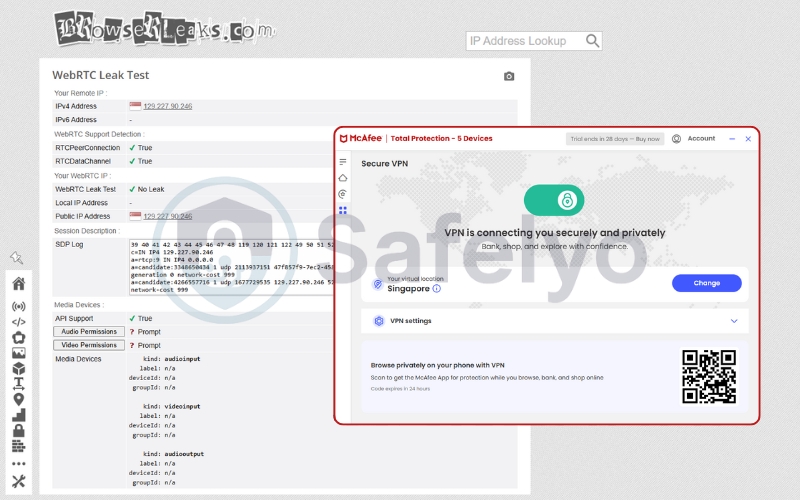Click the Singapore flag next to IPv4 address
This screenshot has height=500, width=800.
pos(135,106)
